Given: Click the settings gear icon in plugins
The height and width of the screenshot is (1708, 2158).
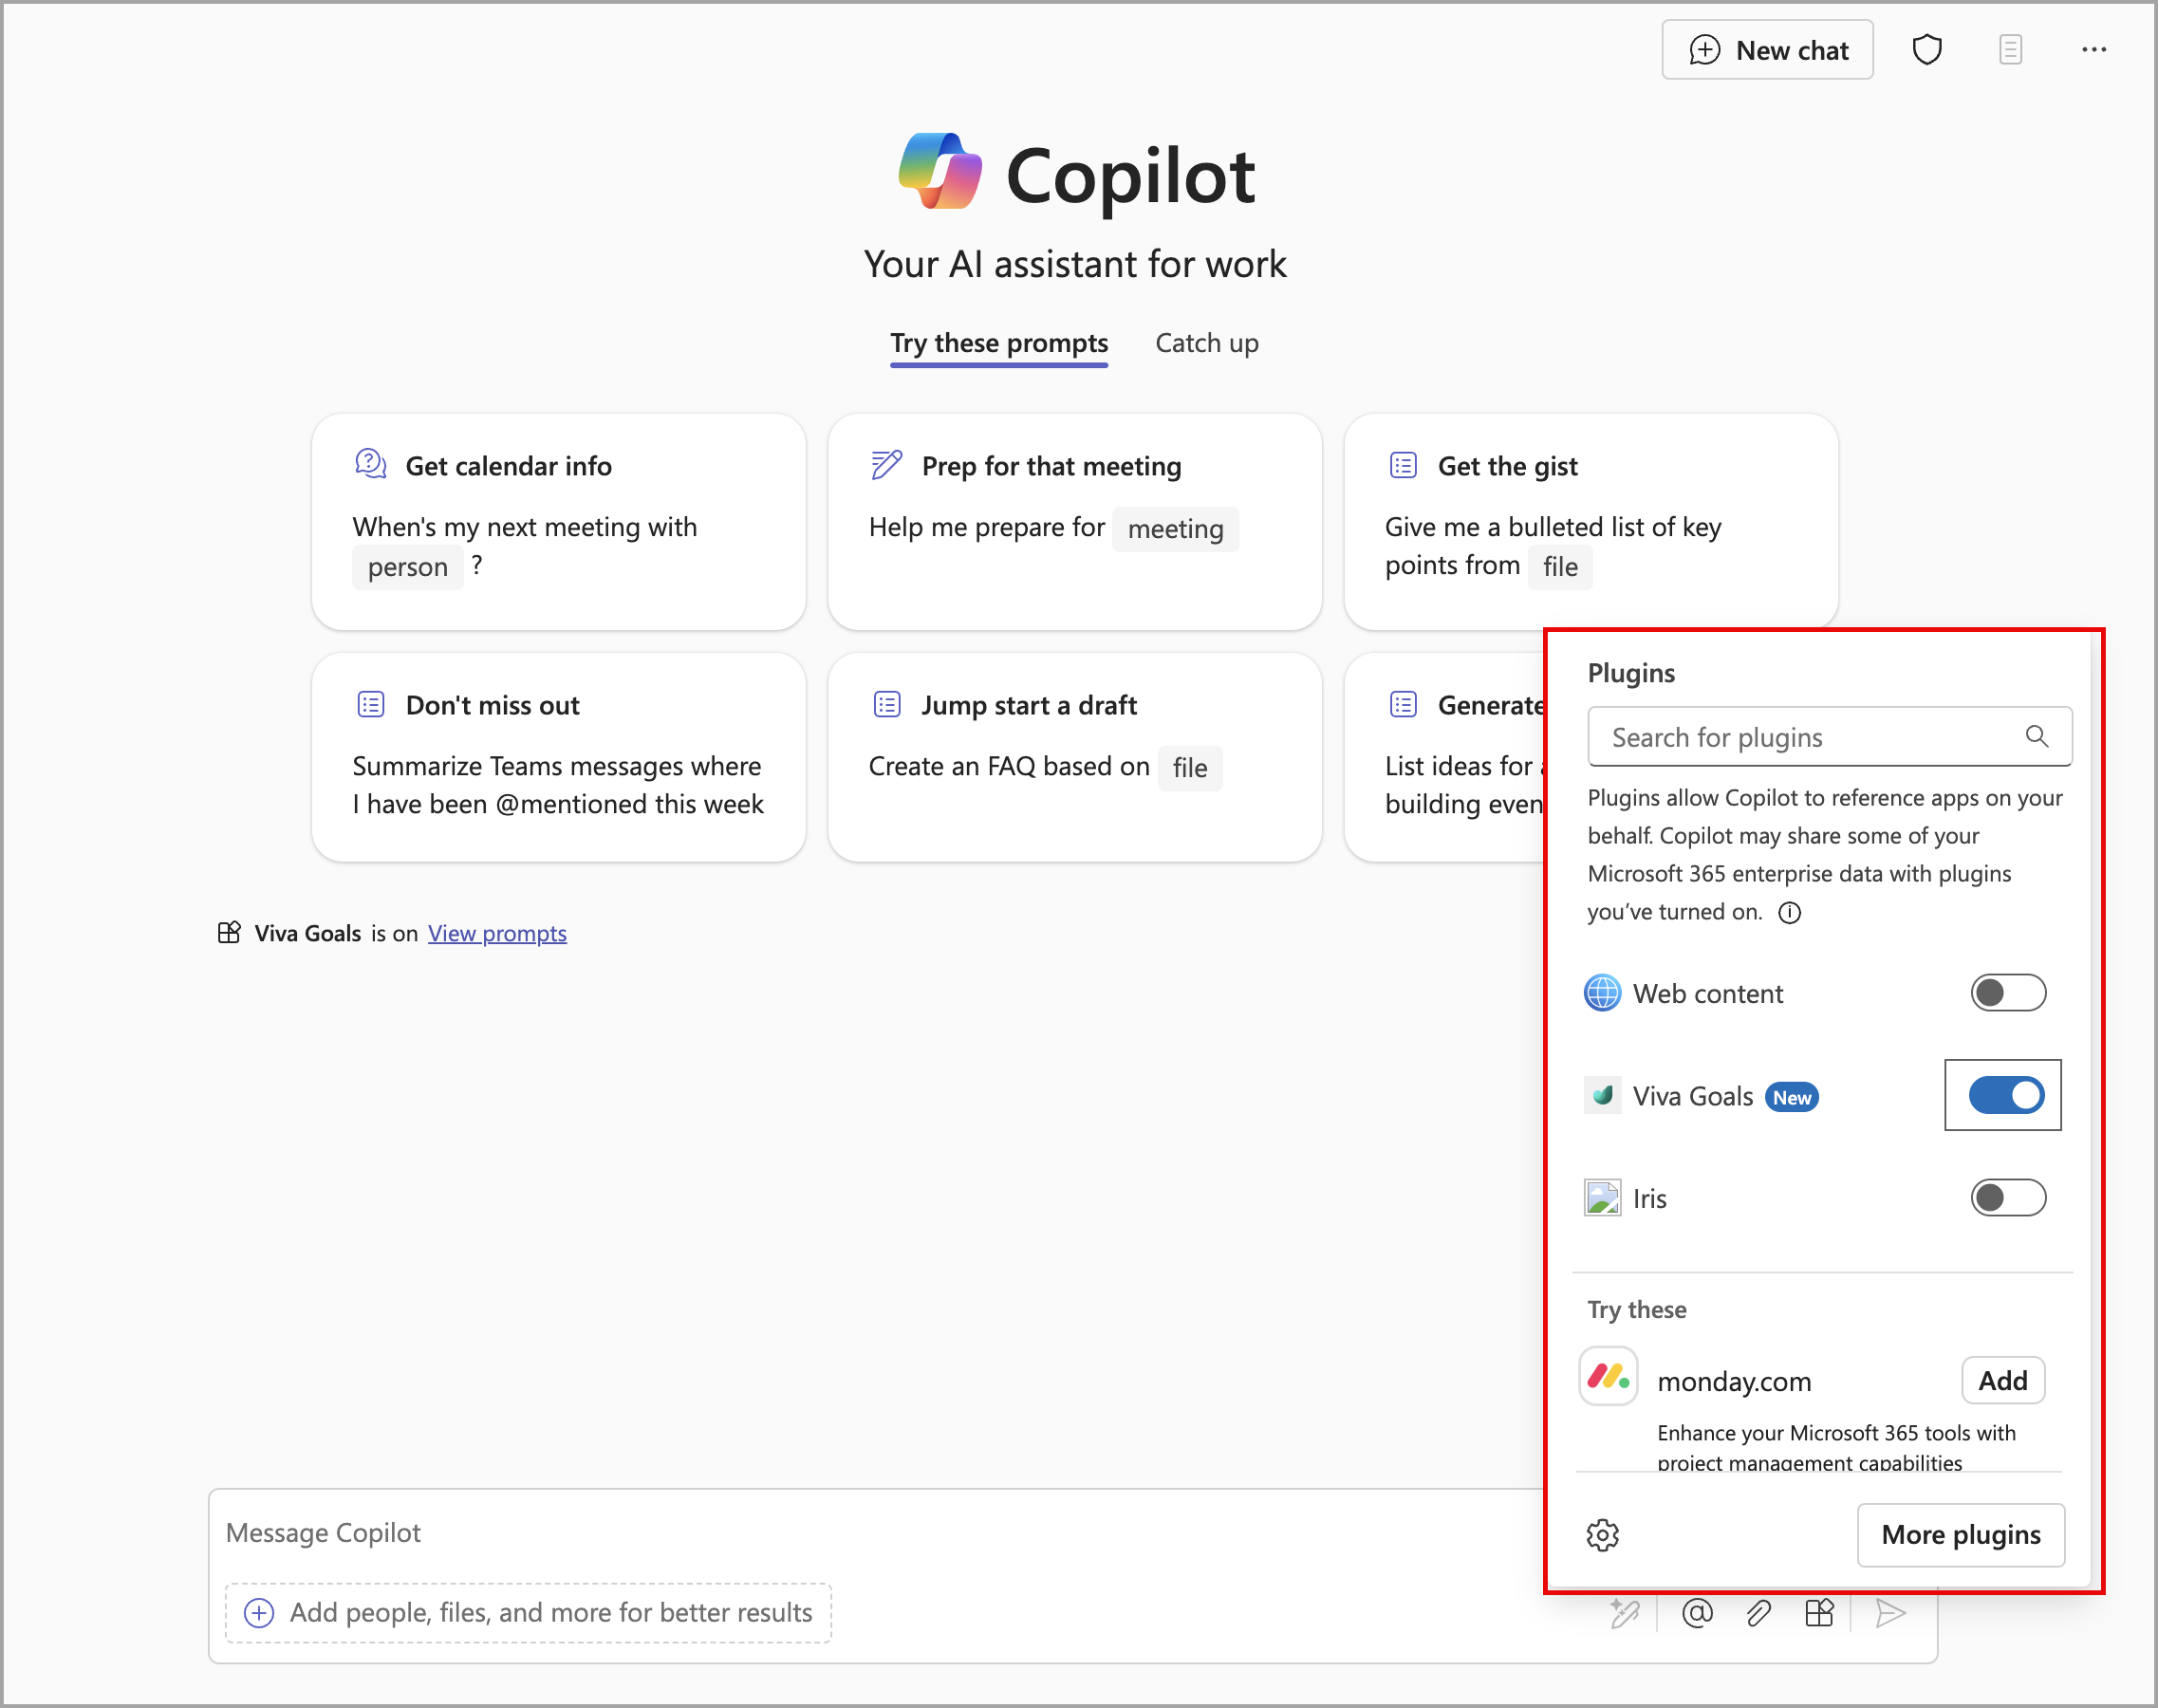Looking at the screenshot, I should [x=1603, y=1534].
